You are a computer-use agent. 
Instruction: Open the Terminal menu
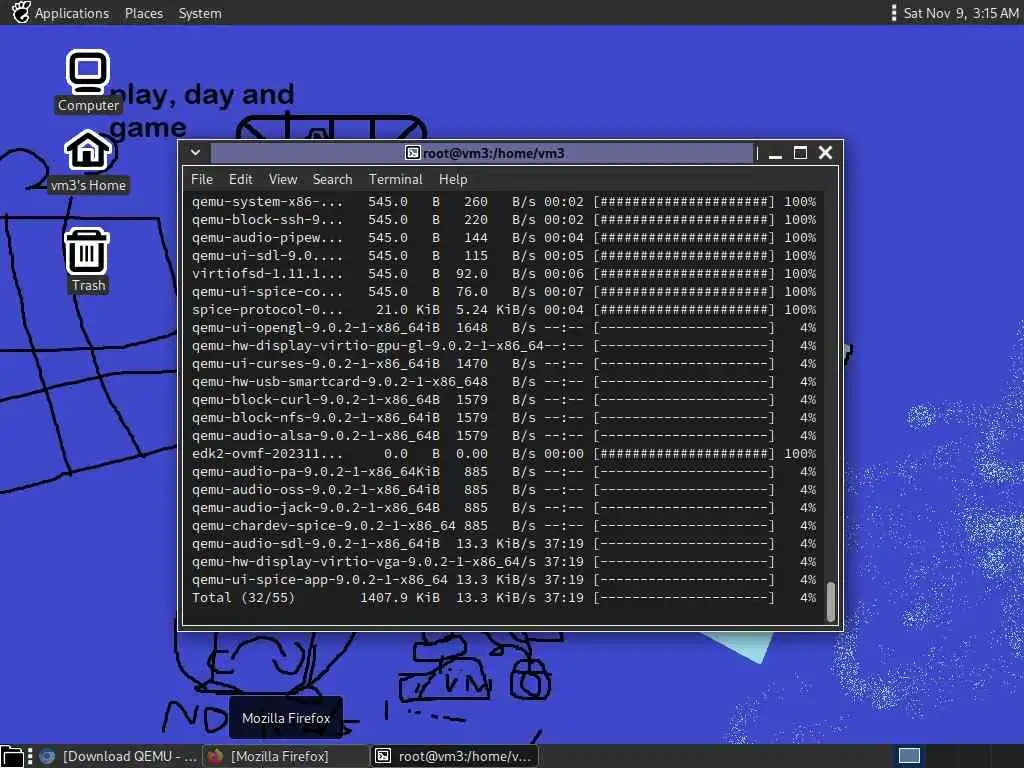coord(396,179)
